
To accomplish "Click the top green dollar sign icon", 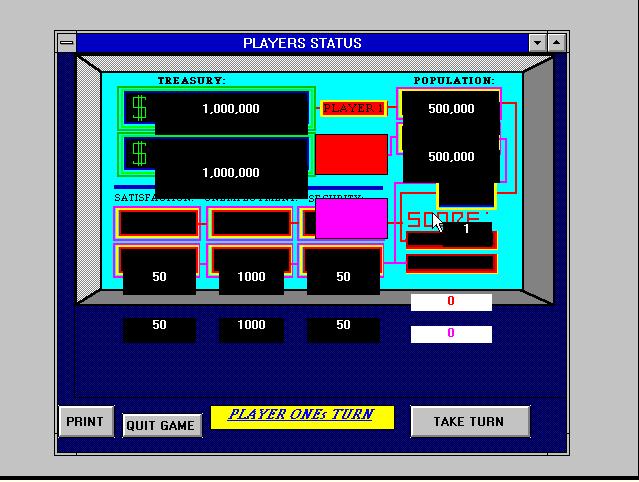I will [x=139, y=109].
